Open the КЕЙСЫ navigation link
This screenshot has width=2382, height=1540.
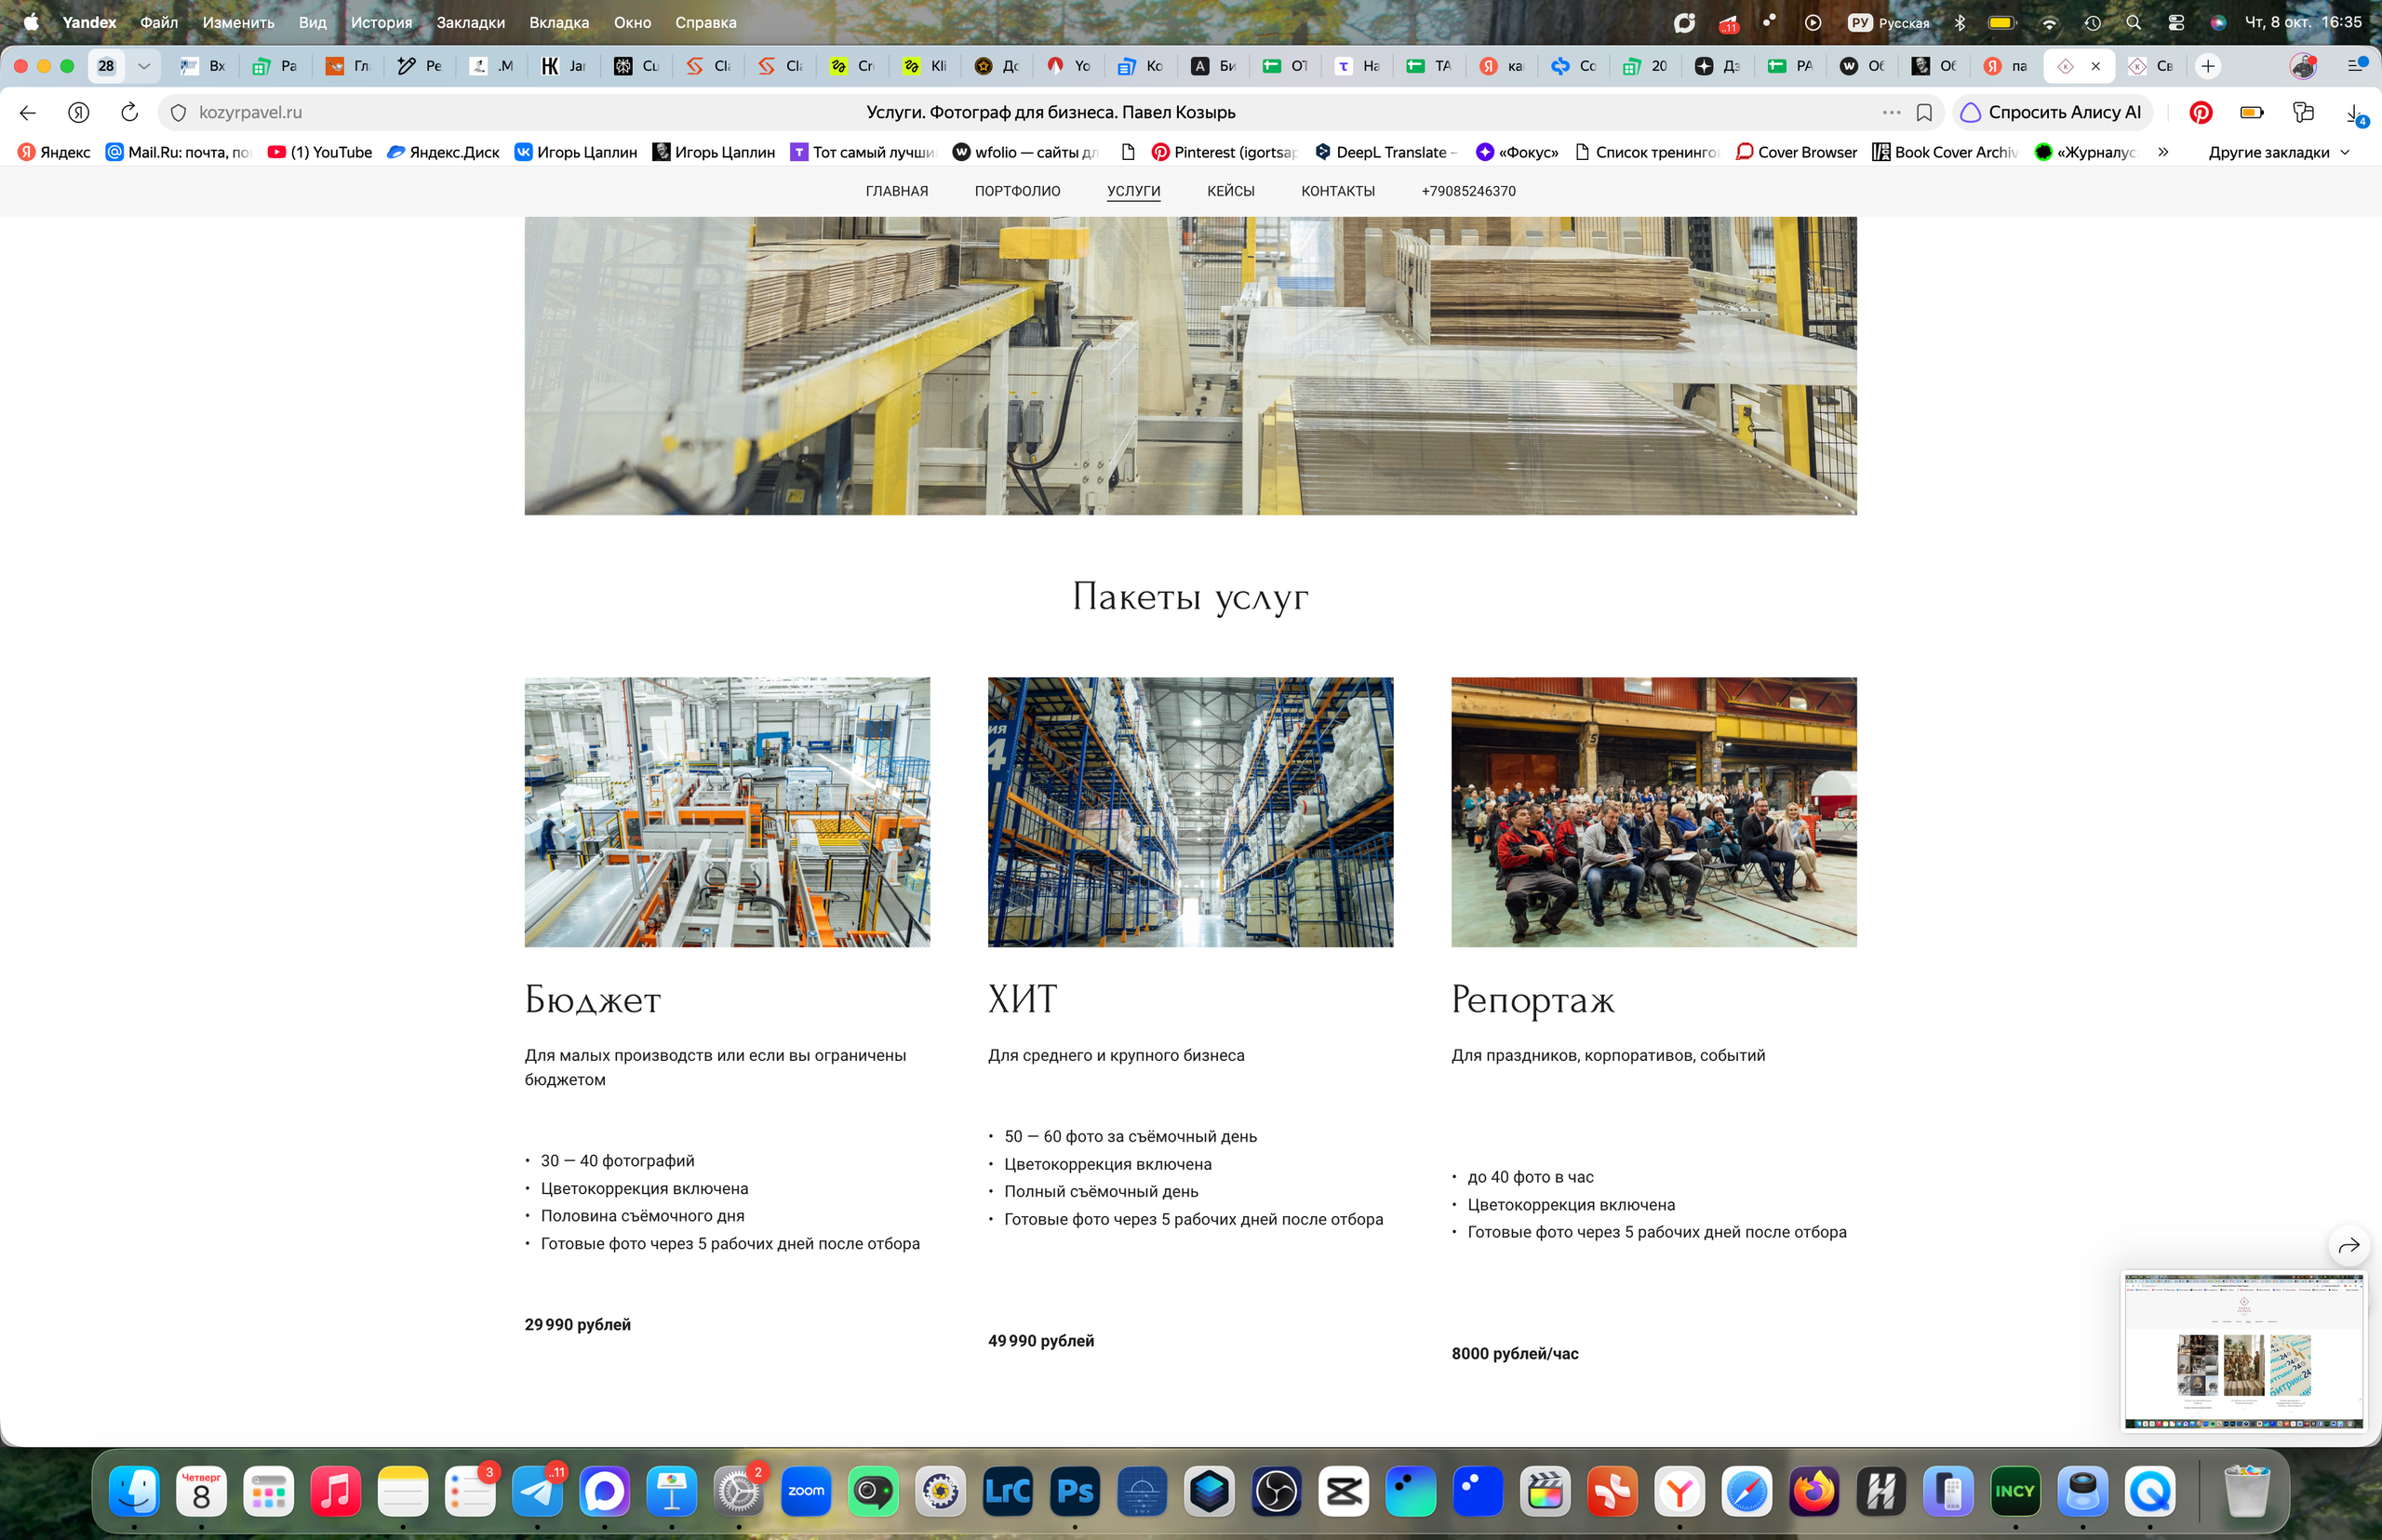pos(1230,191)
